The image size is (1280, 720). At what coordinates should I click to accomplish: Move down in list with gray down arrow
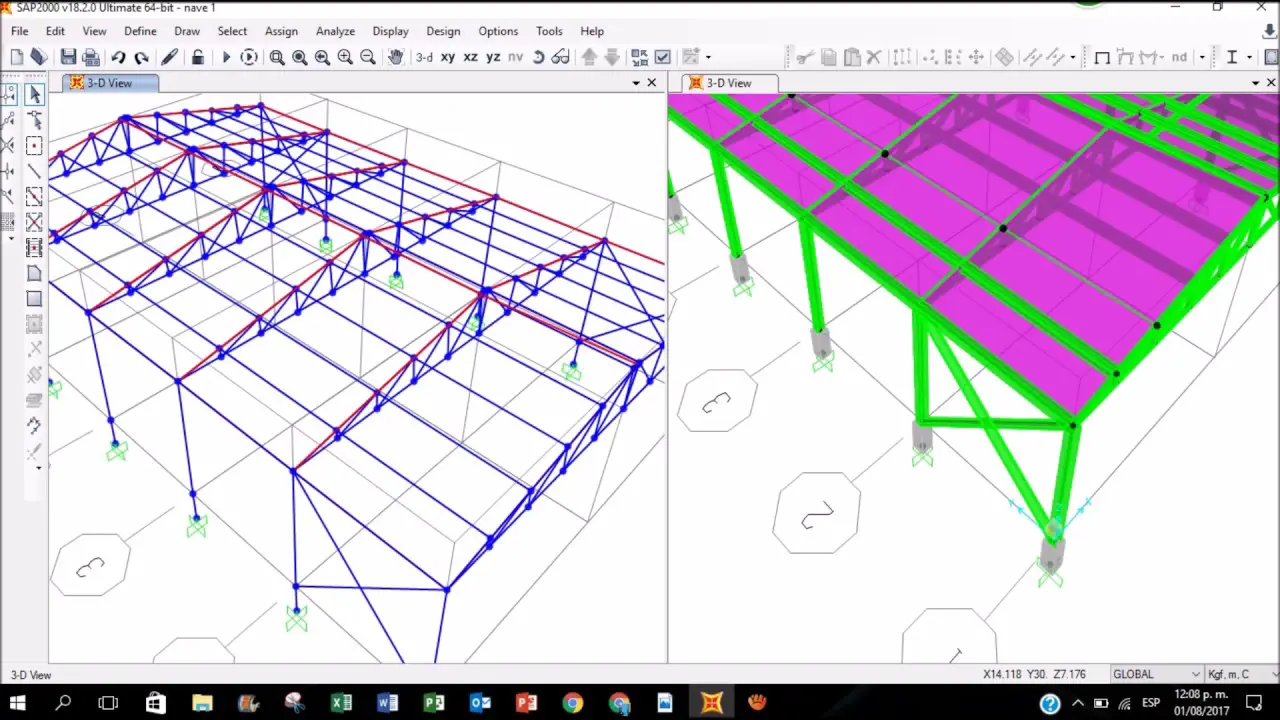(612, 57)
